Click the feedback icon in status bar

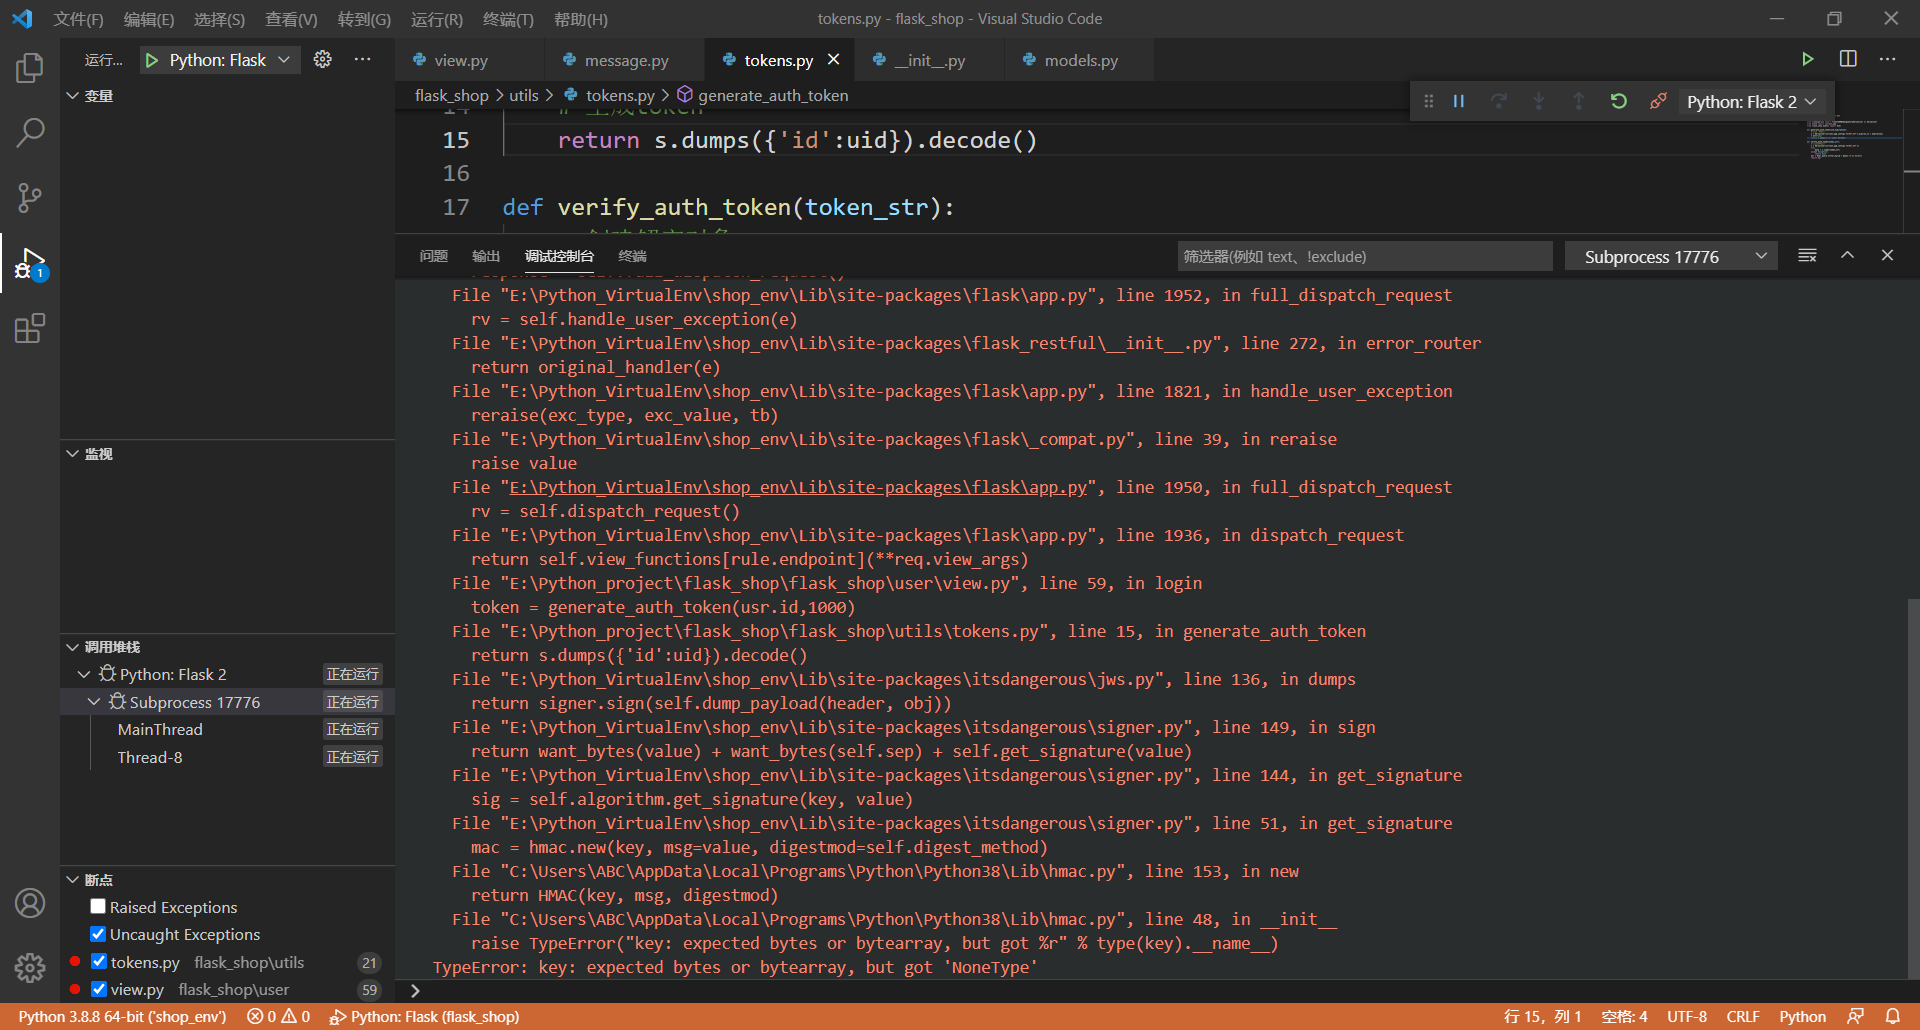pyautogui.click(x=1855, y=1016)
